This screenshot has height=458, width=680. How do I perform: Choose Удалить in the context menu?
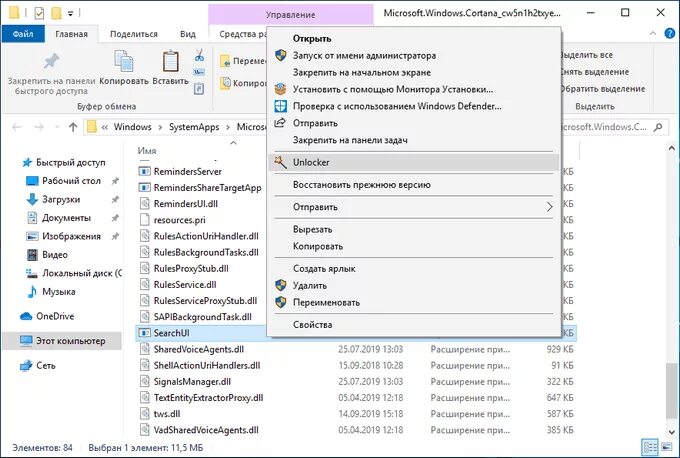[414, 285]
